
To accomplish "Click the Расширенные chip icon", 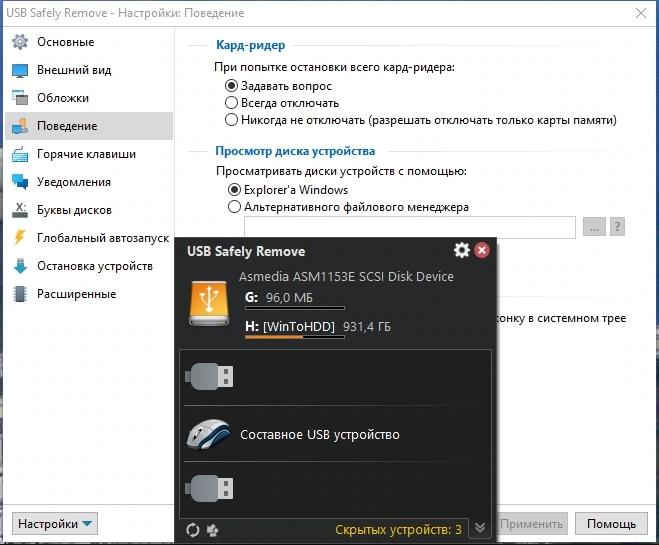I will click(x=20, y=294).
